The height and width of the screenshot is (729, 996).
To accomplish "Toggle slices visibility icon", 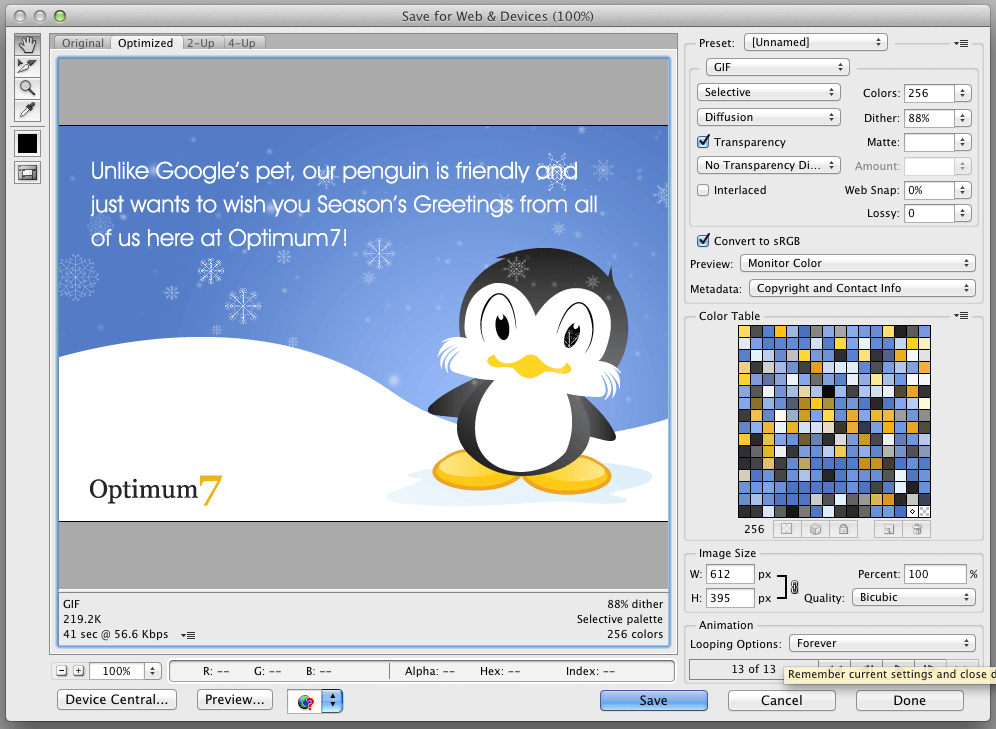I will click(27, 173).
